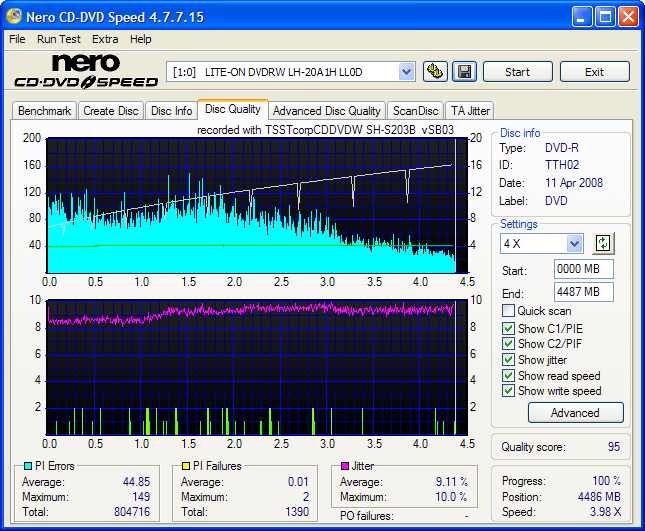Viewport: 645px width, 531px height.
Task: Click the End position input field
Action: click(x=583, y=292)
